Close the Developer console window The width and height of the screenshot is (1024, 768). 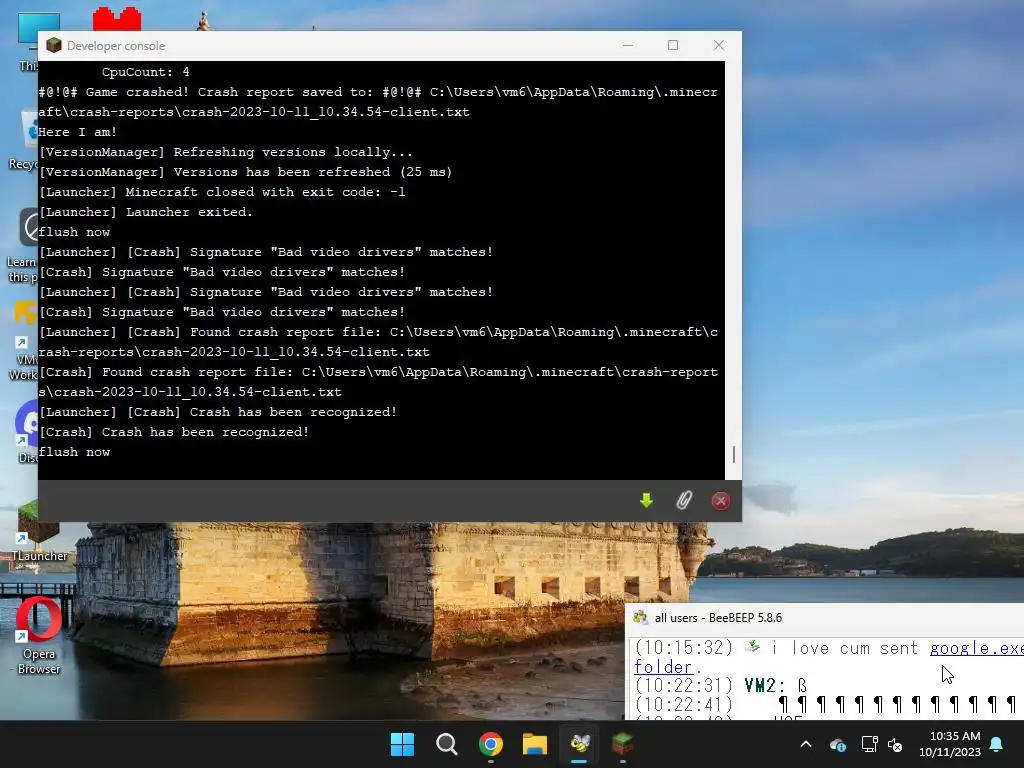(x=718, y=45)
